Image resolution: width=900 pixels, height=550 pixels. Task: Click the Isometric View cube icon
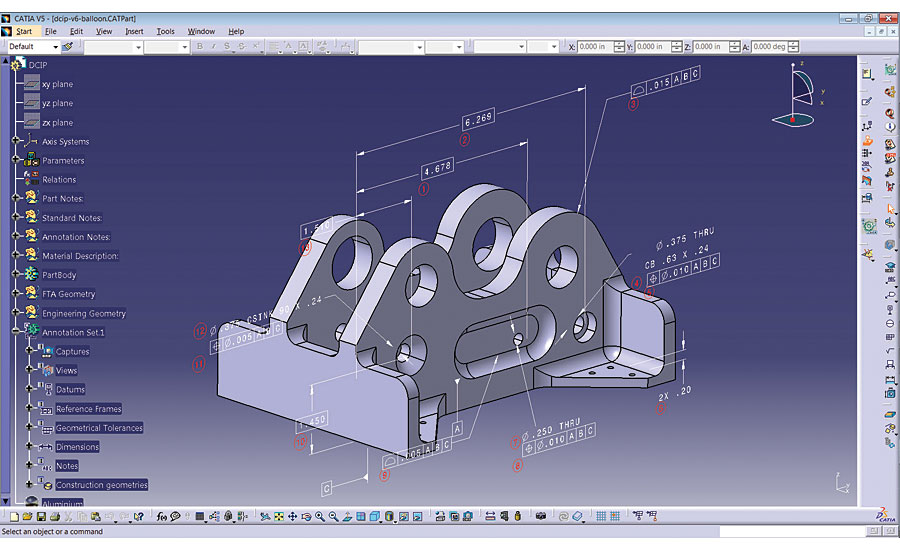(374, 516)
